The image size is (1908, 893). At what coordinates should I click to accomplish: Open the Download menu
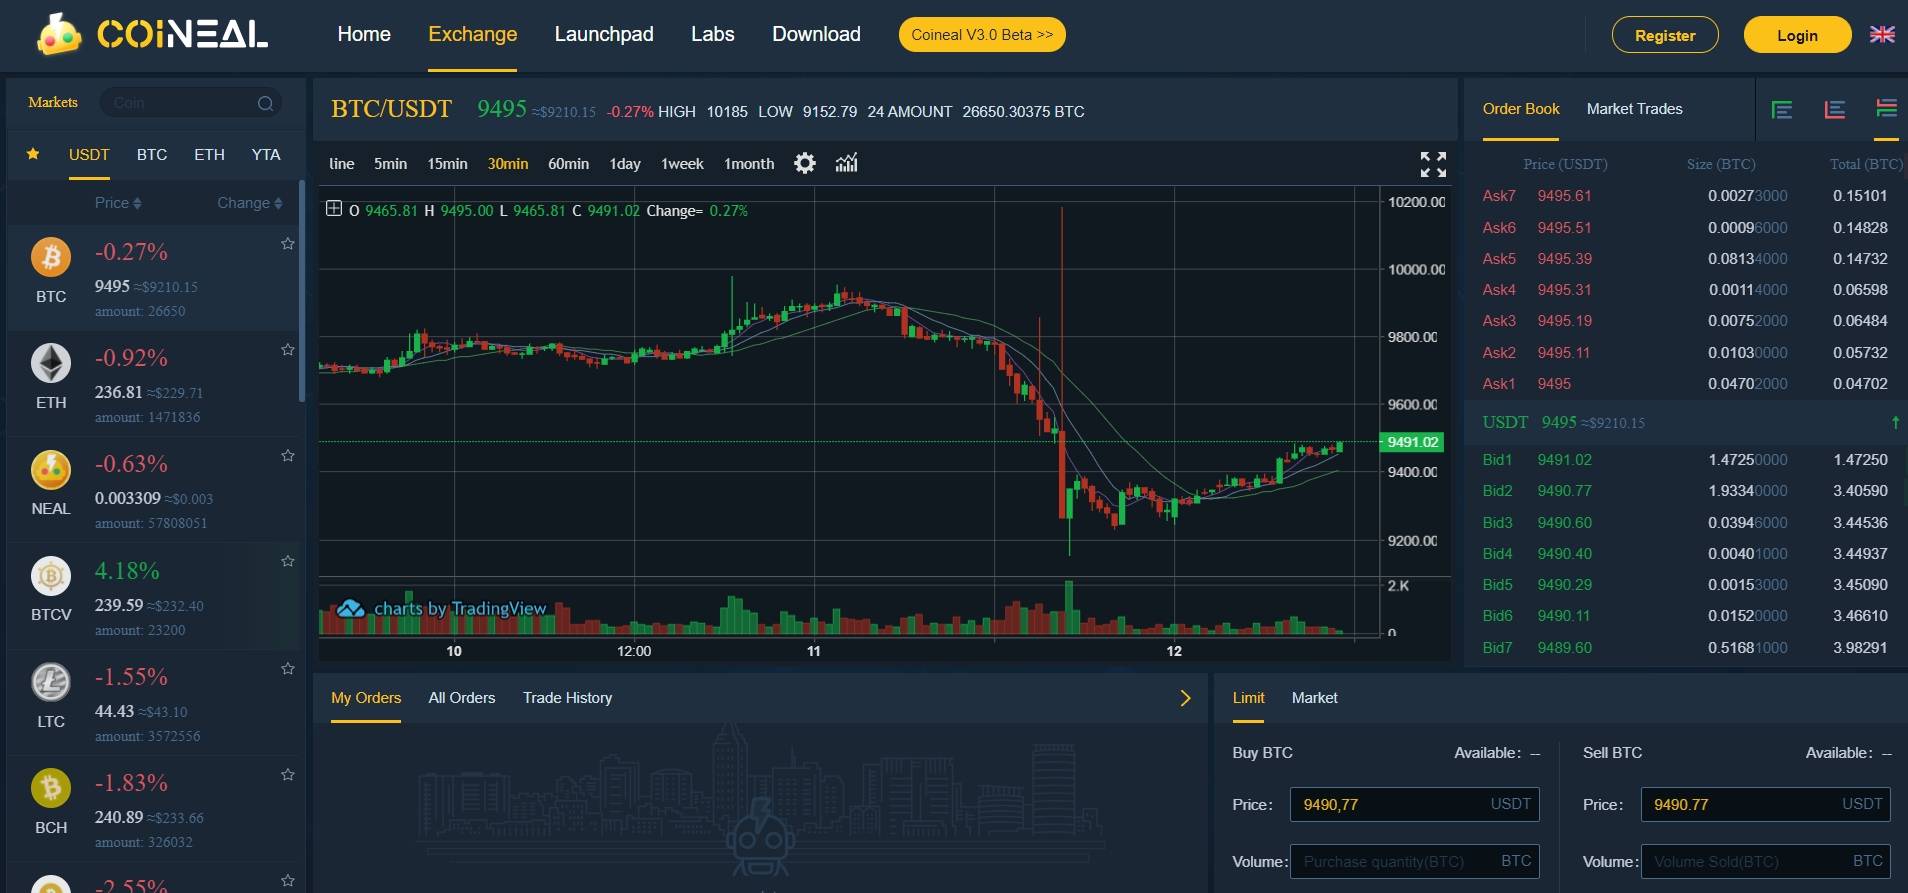(816, 34)
